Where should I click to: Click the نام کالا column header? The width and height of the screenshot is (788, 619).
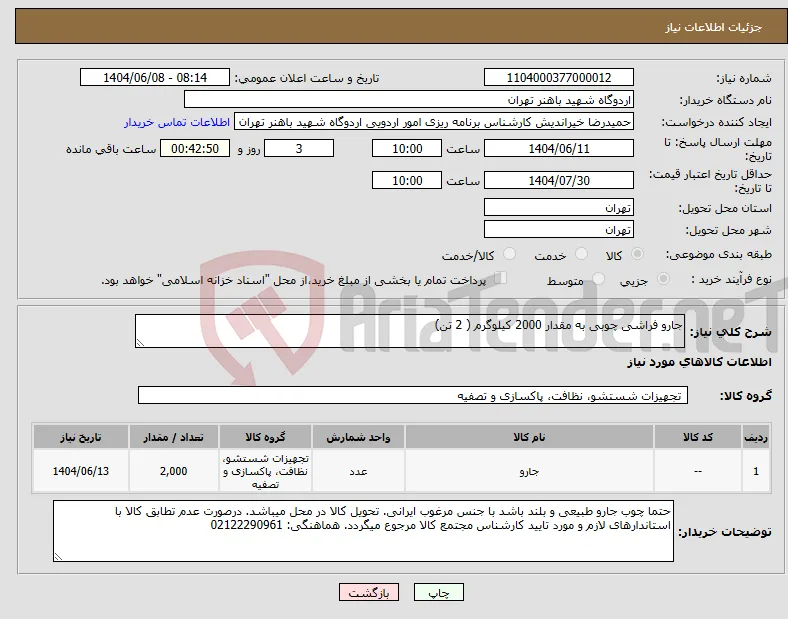click(529, 437)
